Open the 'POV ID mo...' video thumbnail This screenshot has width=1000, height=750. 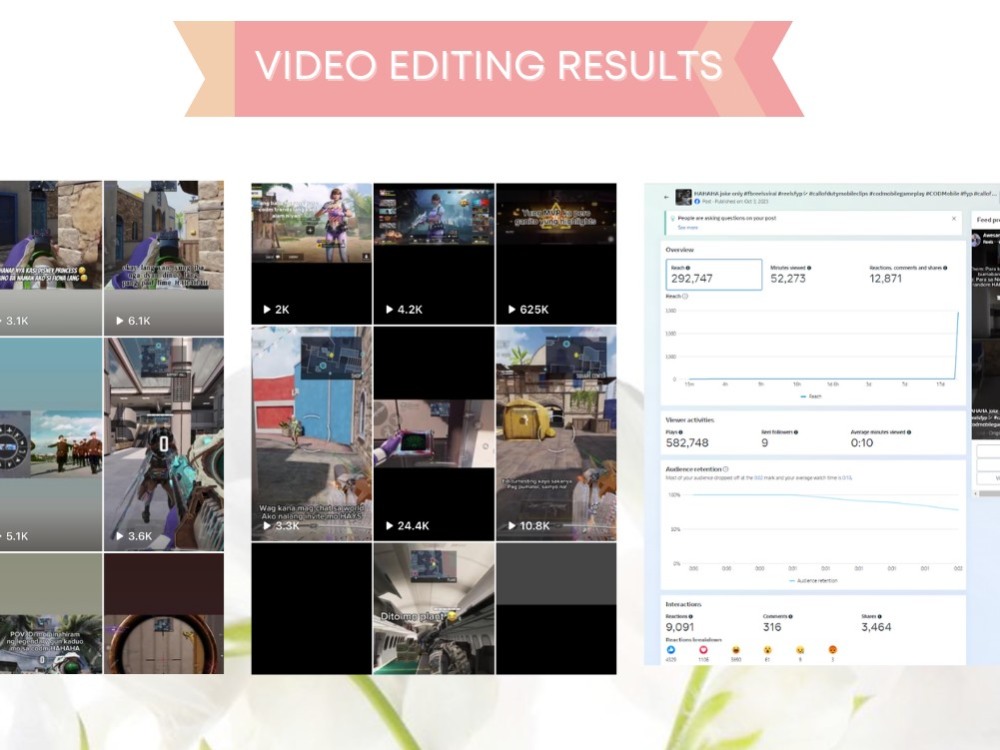[51, 614]
